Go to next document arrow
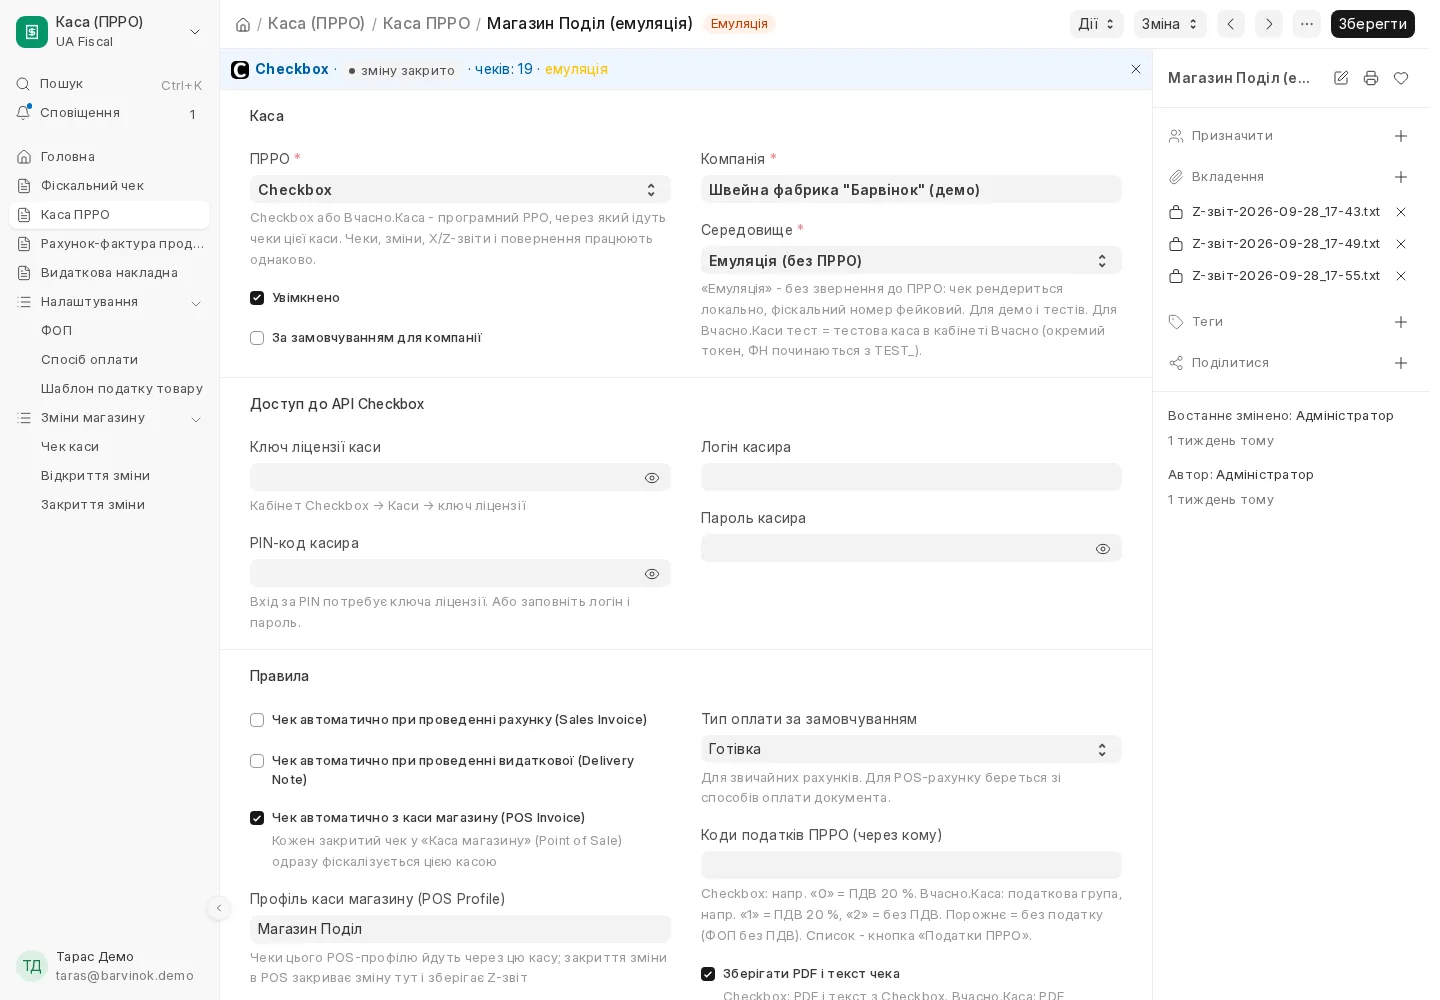Viewport: 1440px width, 1000px height. pos(1269,24)
